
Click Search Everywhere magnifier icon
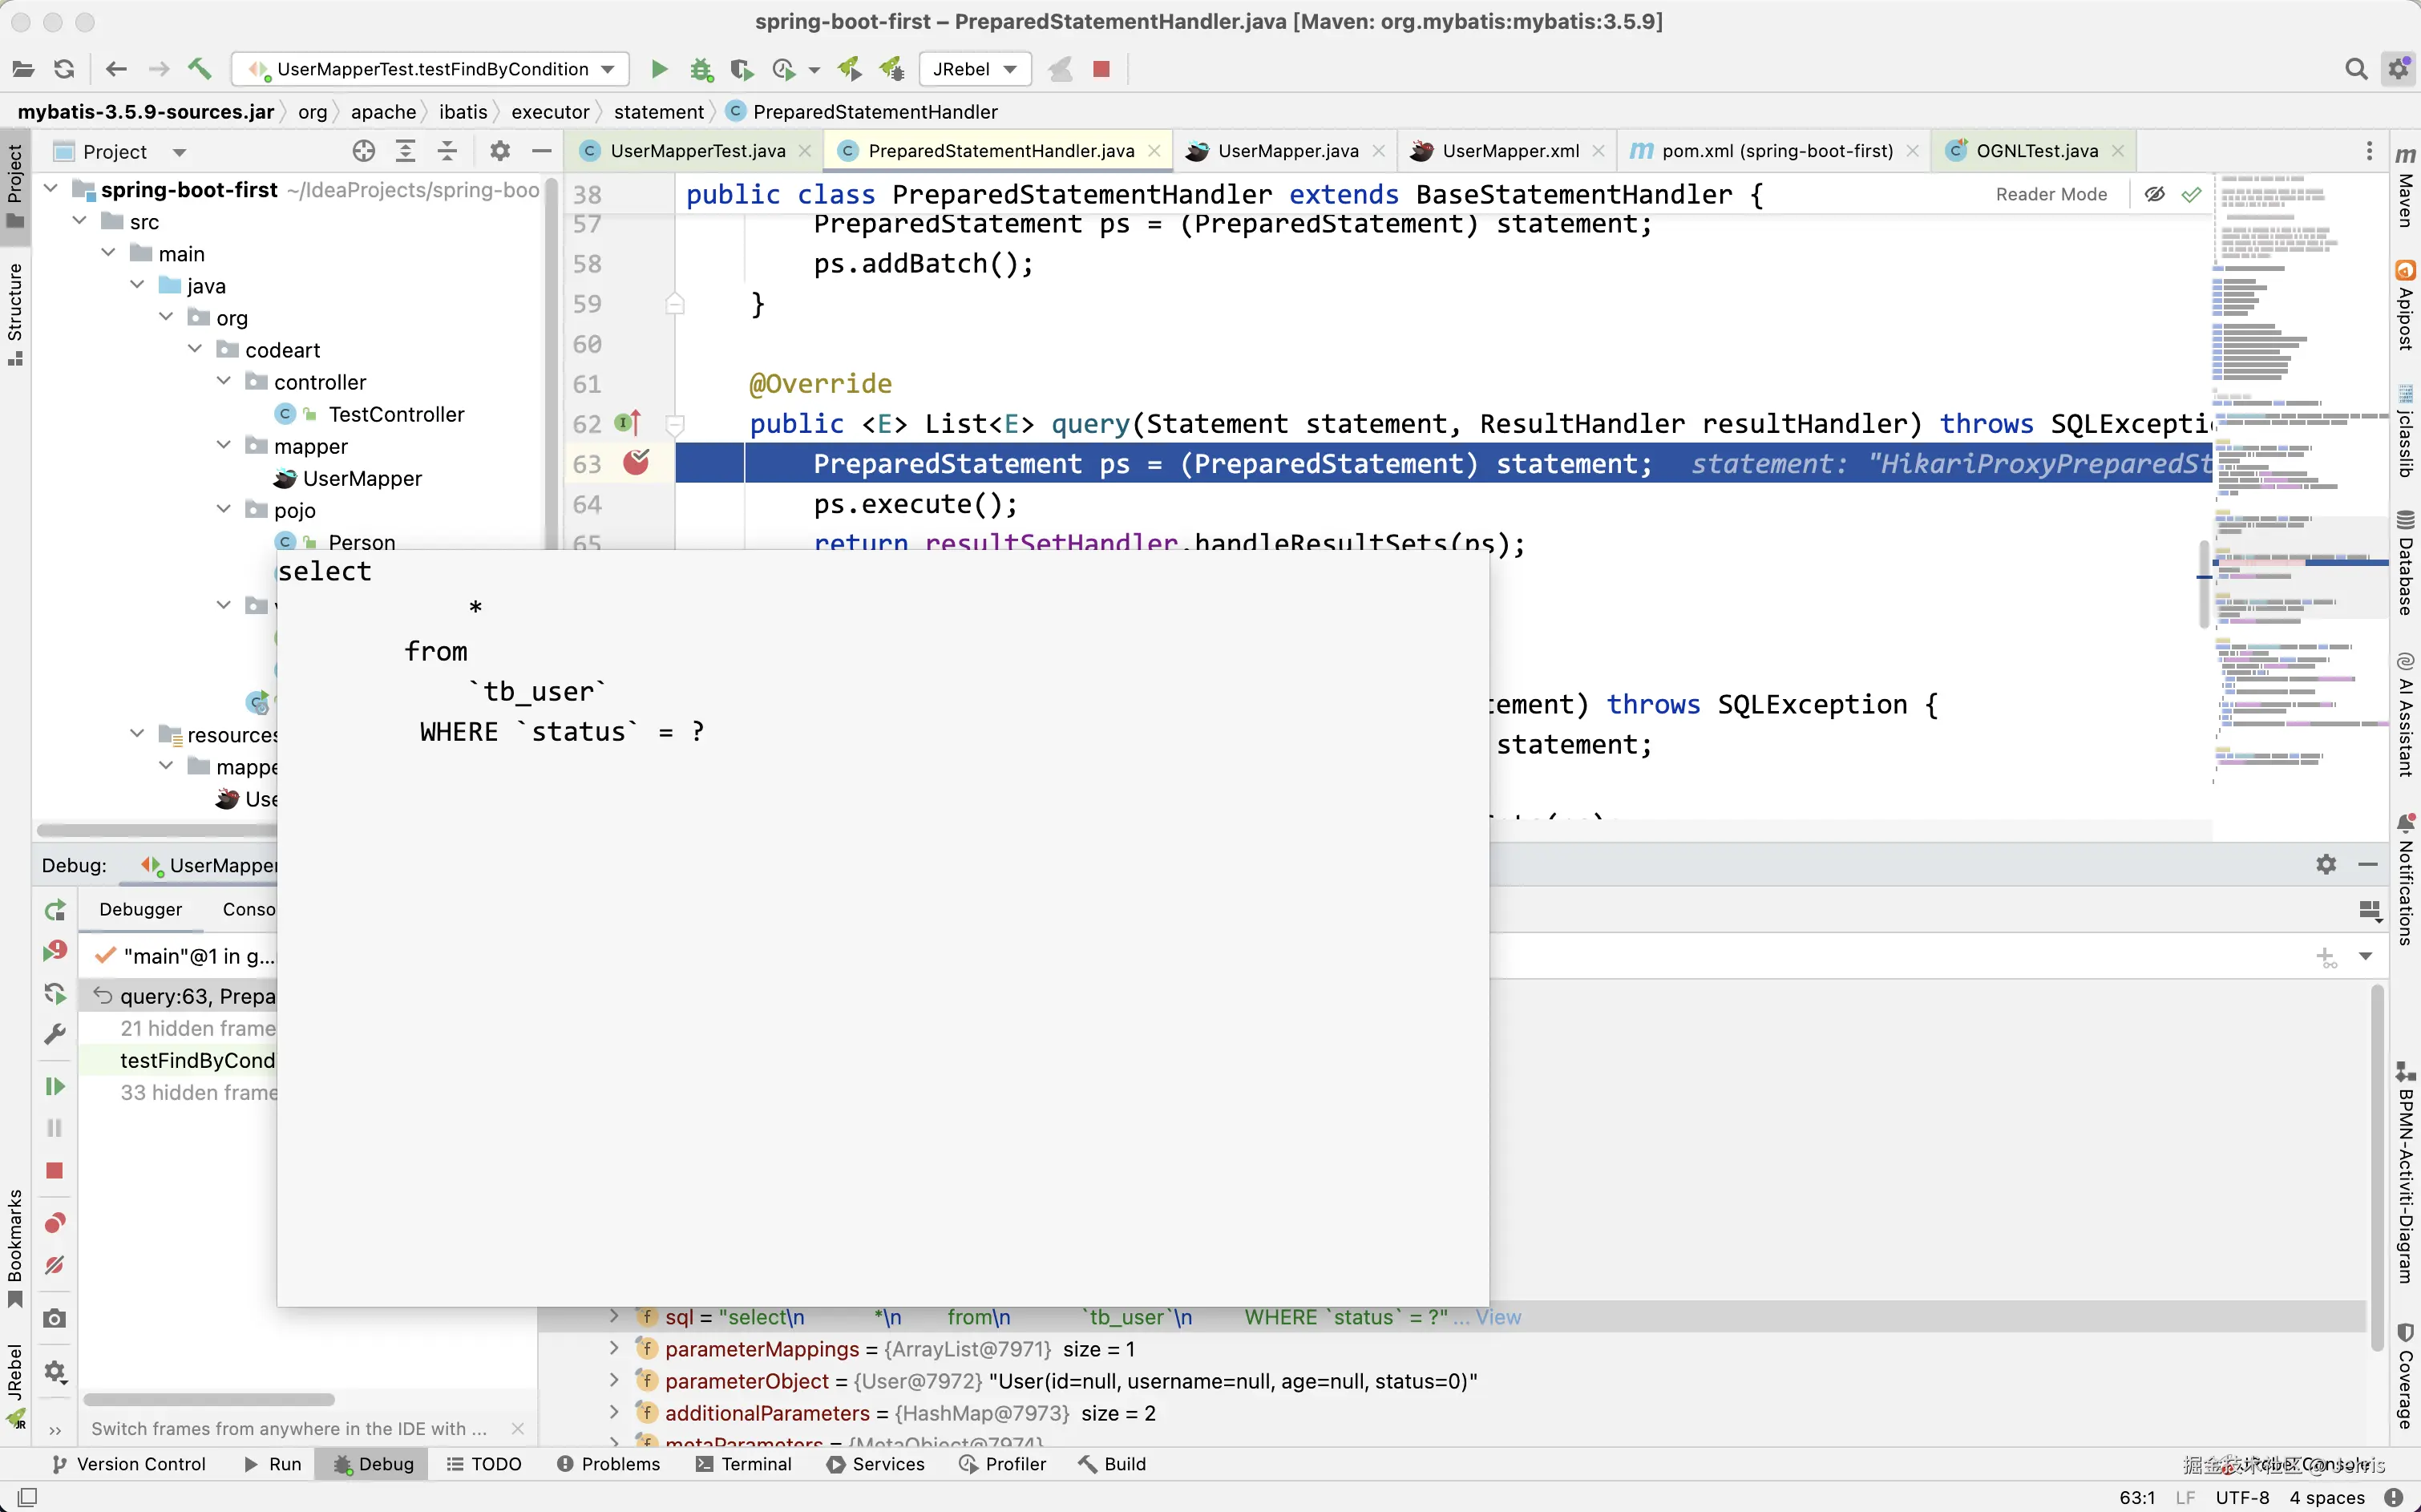click(2355, 69)
